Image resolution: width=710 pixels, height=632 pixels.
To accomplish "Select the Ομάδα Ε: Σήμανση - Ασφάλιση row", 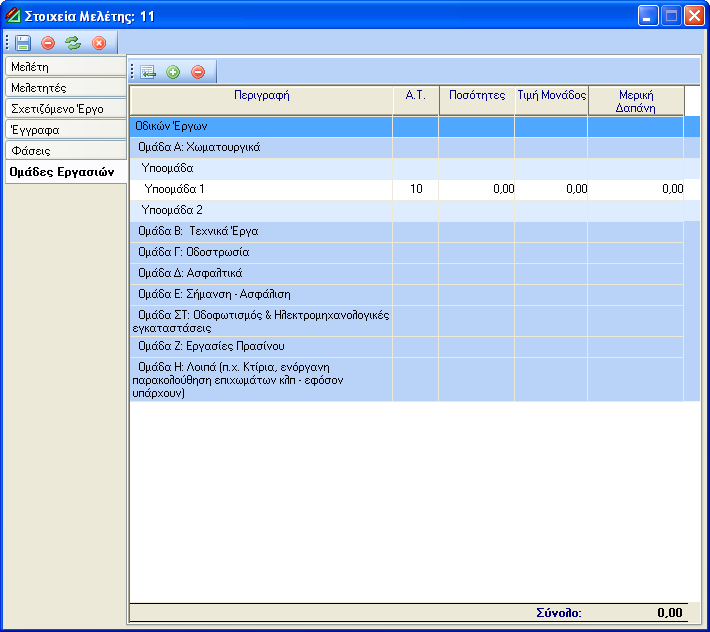I will (415, 294).
